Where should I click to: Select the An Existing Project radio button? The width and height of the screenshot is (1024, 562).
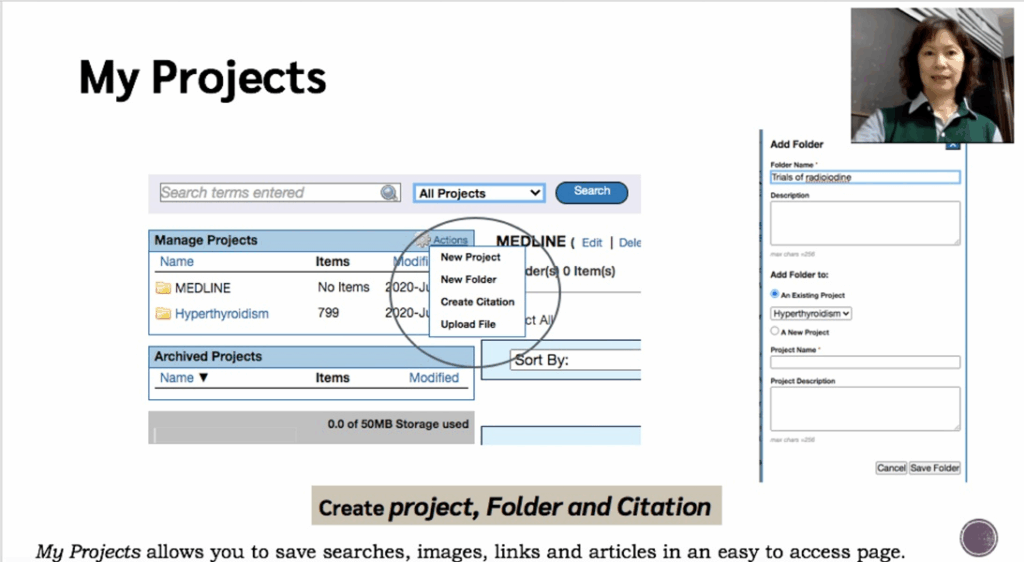(x=775, y=295)
